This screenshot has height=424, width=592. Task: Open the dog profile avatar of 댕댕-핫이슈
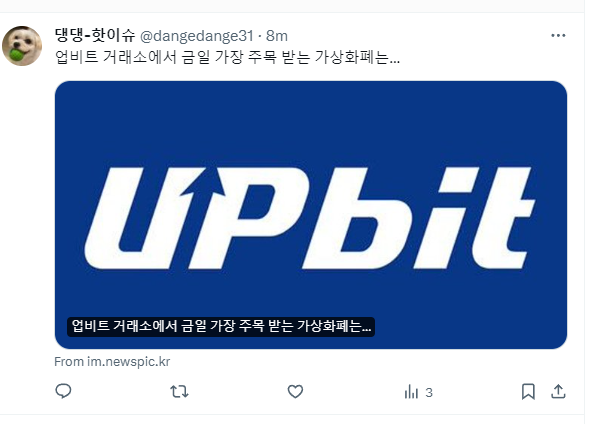(x=22, y=46)
